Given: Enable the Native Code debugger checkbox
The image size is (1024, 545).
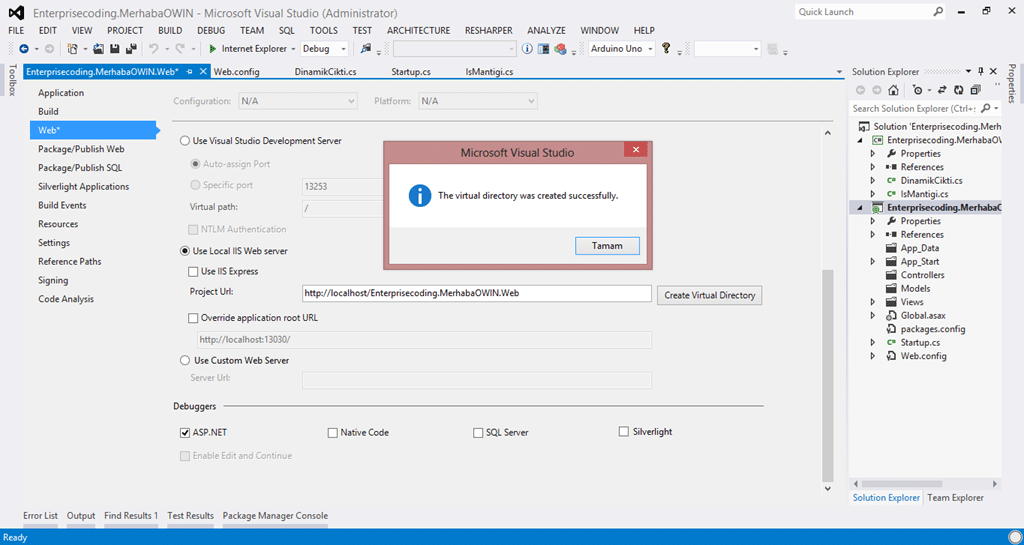Looking at the screenshot, I should click(x=332, y=433).
